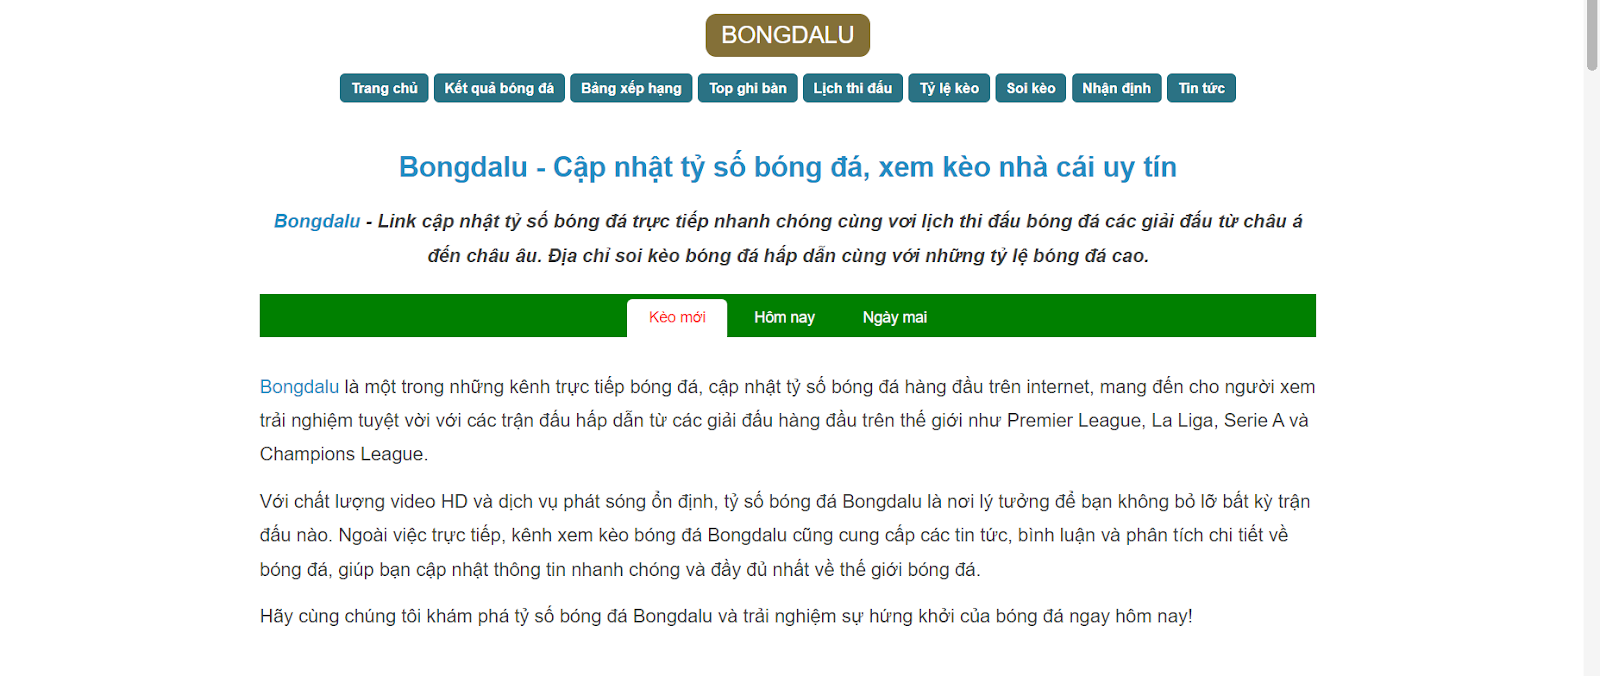This screenshot has width=1600, height=676.
Task: Open the Nhận định menu button
Action: 1116,88
